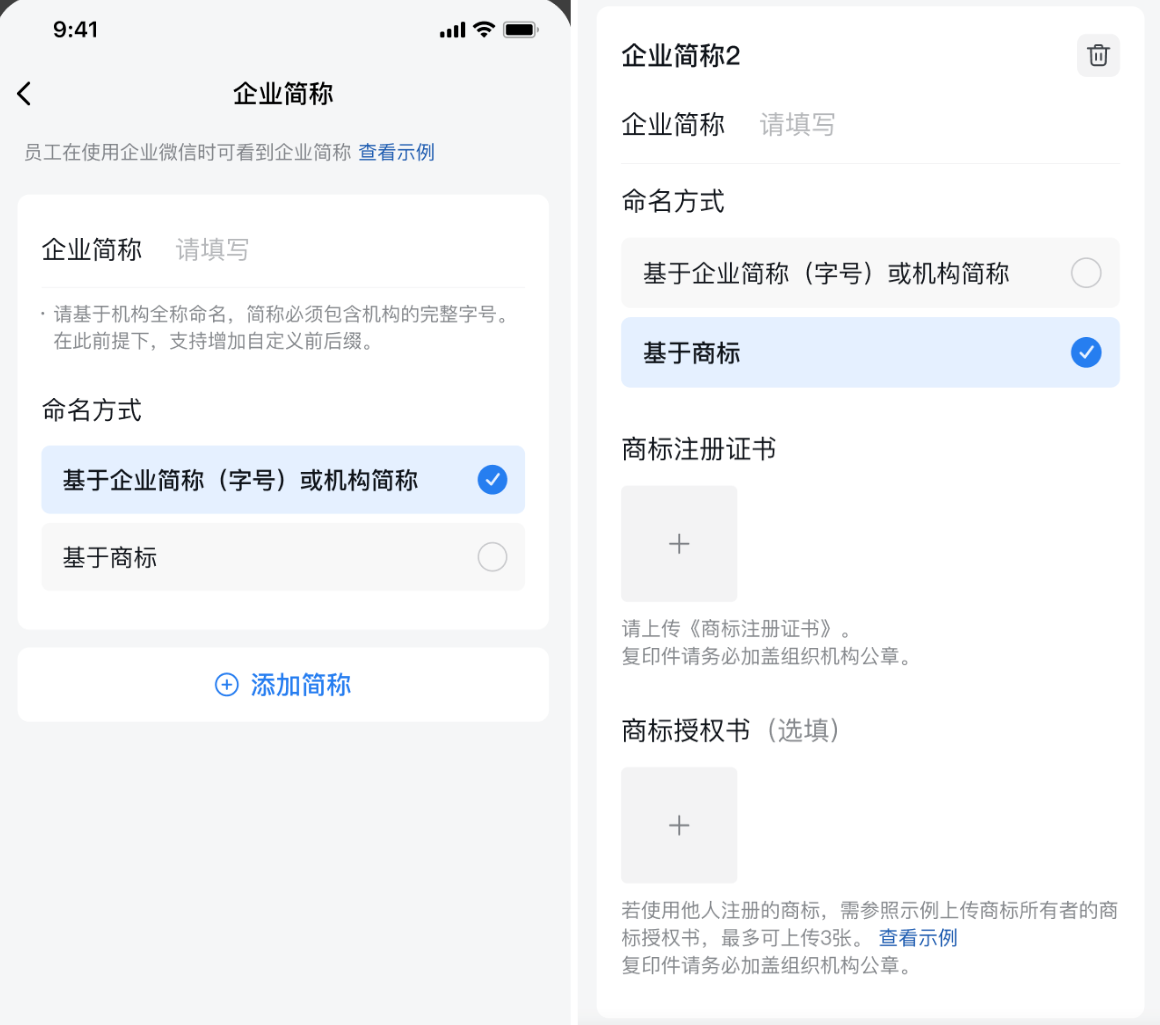Tap the cellular signal status icon
Screen dimensions: 1160x1025
point(452,30)
